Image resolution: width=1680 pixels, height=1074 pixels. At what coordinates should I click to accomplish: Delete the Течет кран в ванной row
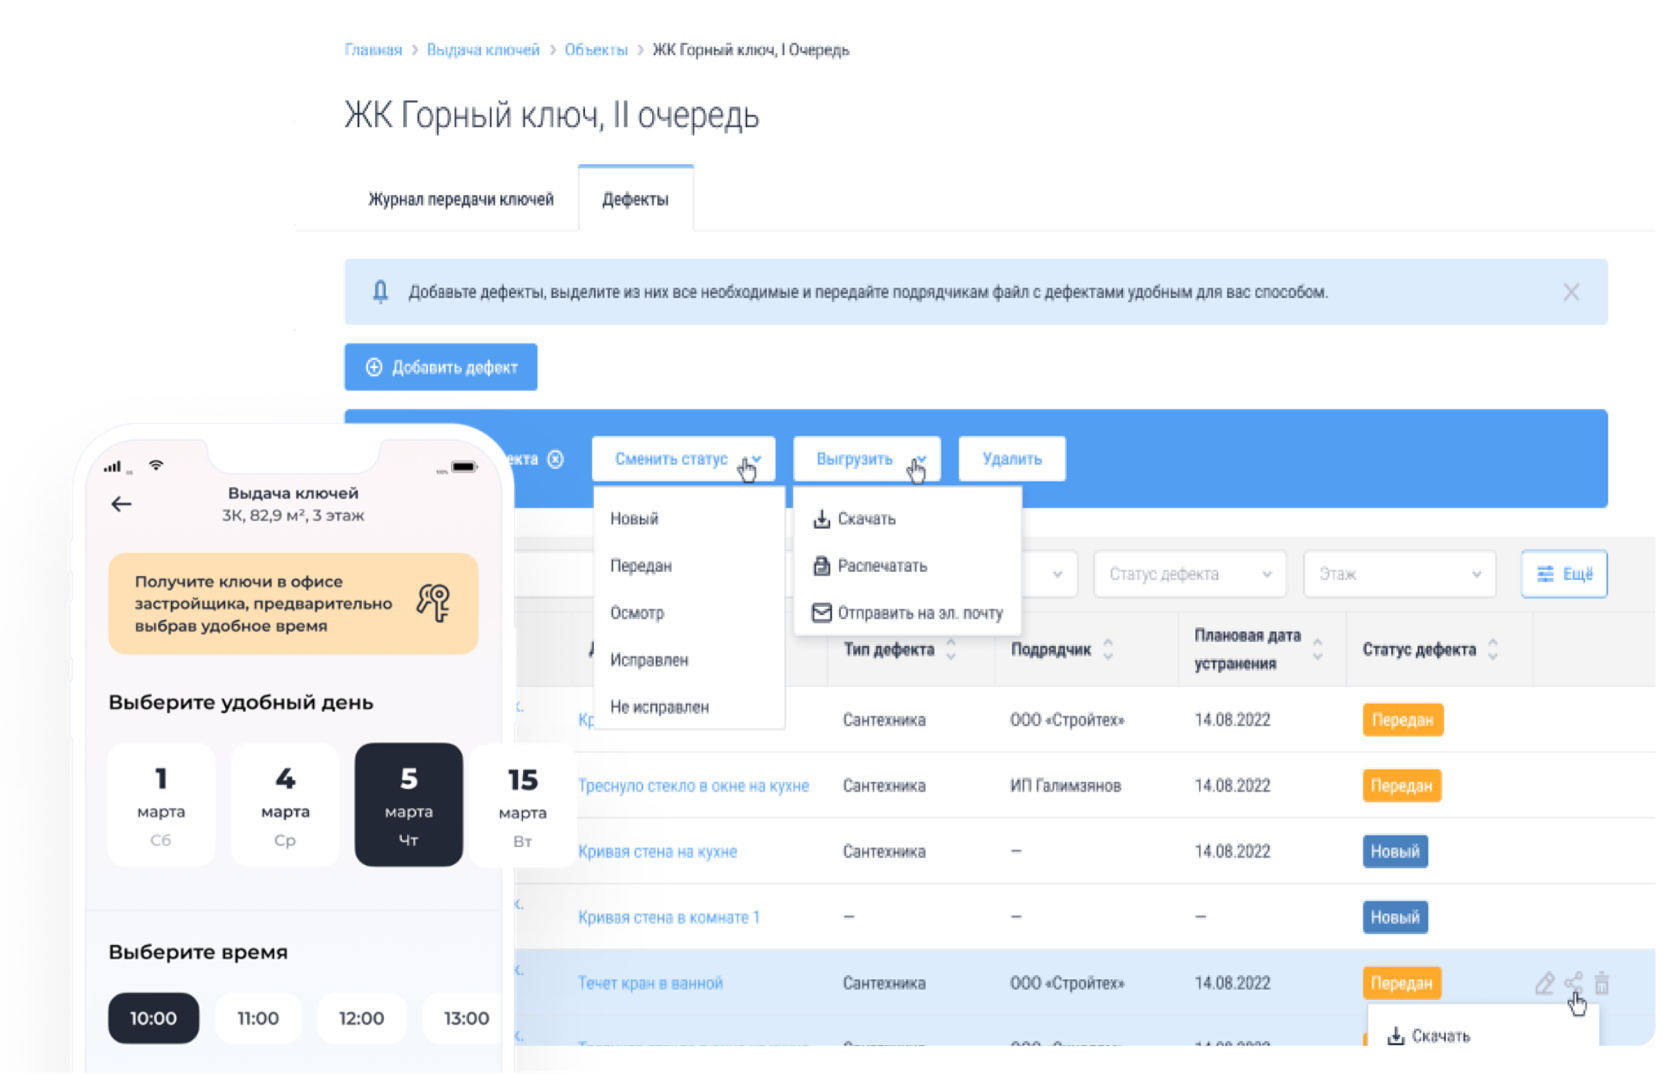[1602, 983]
